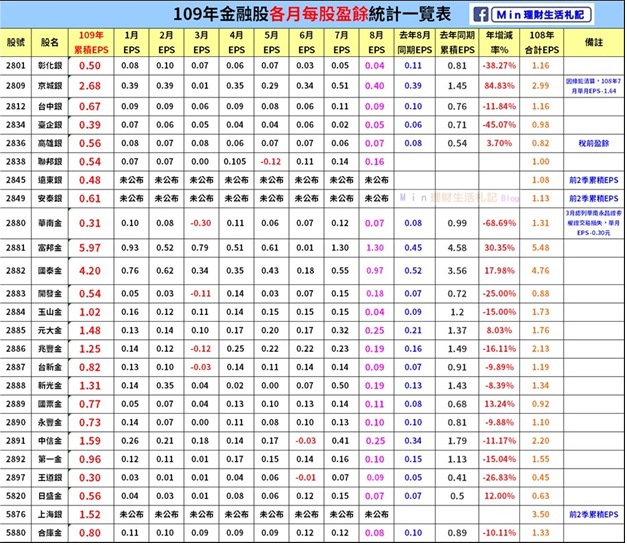This screenshot has width=627, height=545.
Task: Click stock name 中信金
Action: [x=51, y=438]
